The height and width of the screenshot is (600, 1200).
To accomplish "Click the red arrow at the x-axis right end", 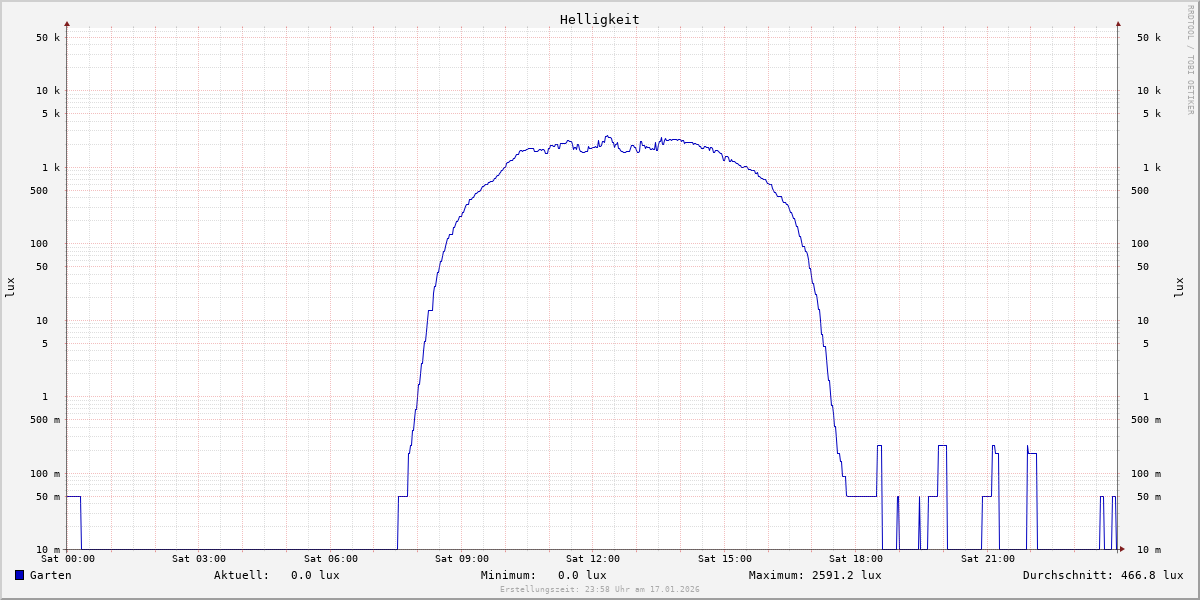I will [x=1122, y=548].
